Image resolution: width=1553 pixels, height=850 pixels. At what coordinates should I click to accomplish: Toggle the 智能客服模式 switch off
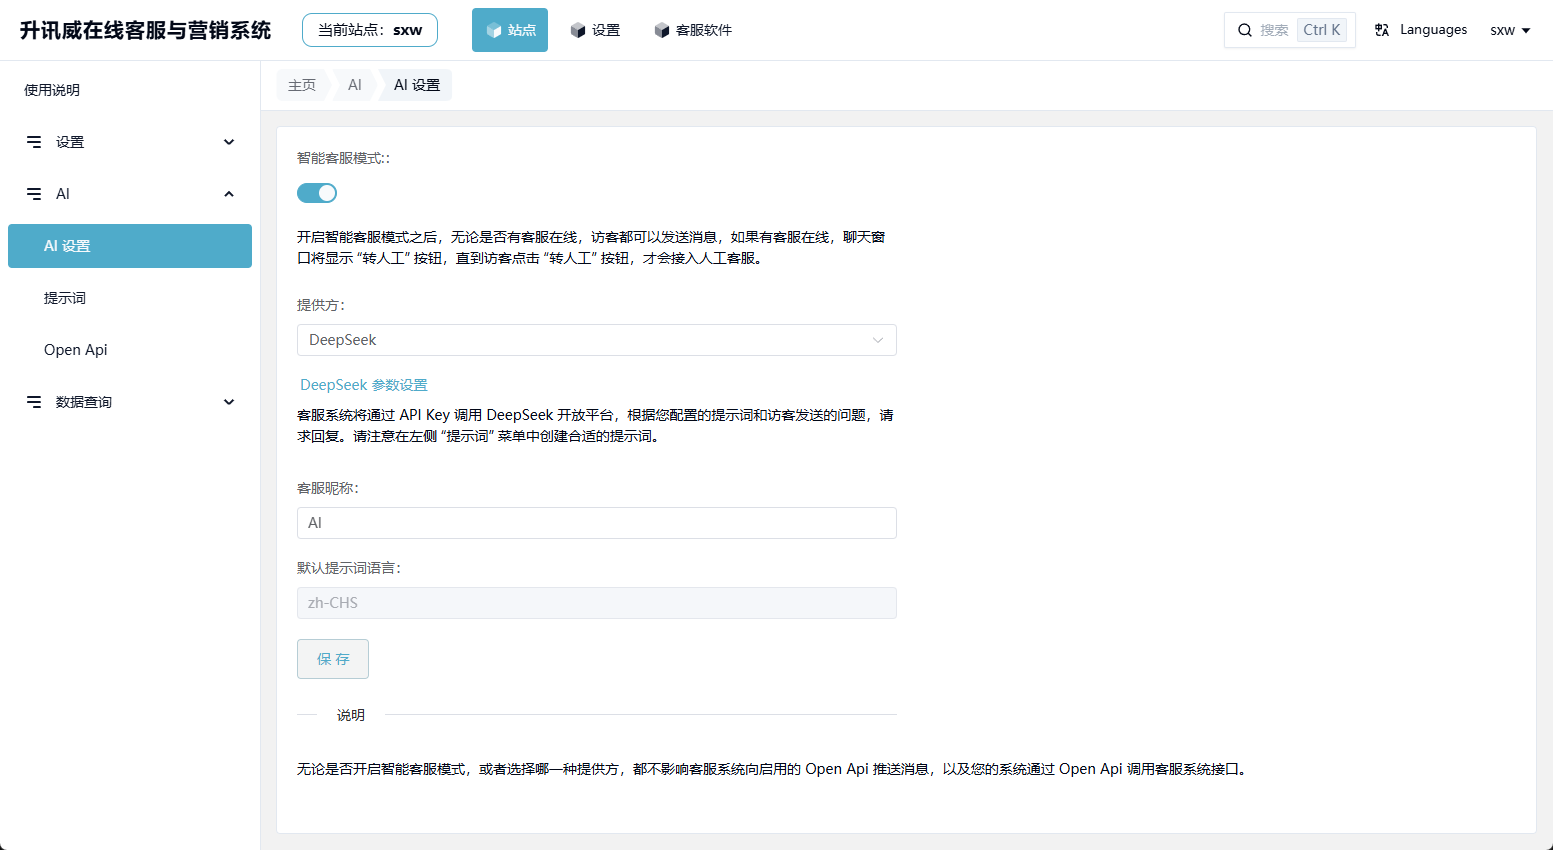(x=317, y=193)
